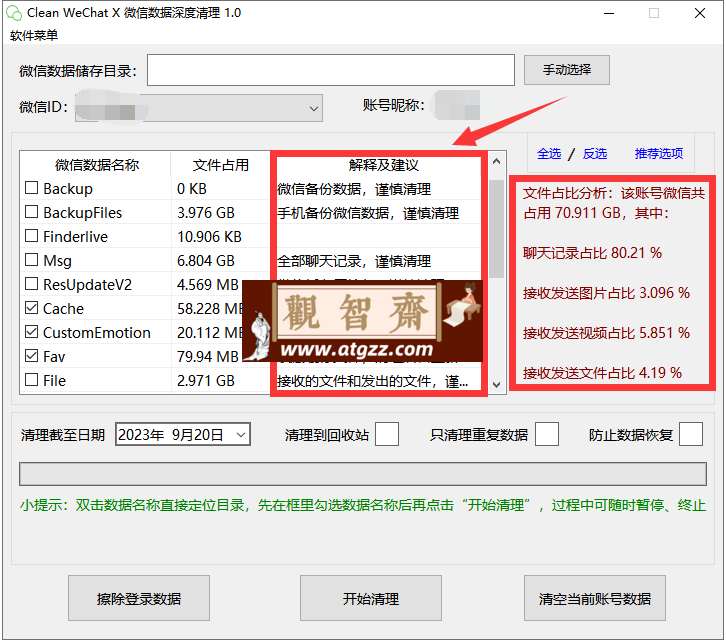Viewport: 726px width, 642px height.
Task: Click the 开始清理 button
Action: (x=371, y=598)
